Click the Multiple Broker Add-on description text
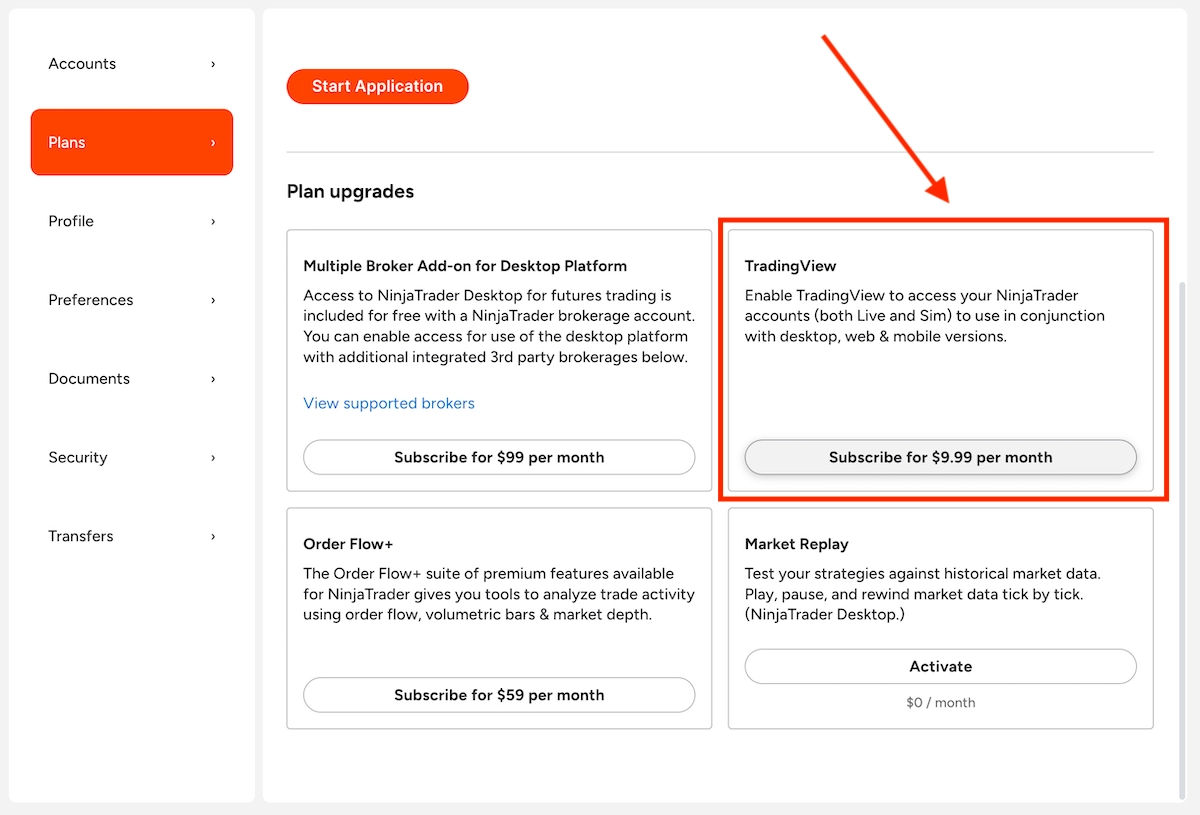1200x815 pixels. (x=499, y=327)
